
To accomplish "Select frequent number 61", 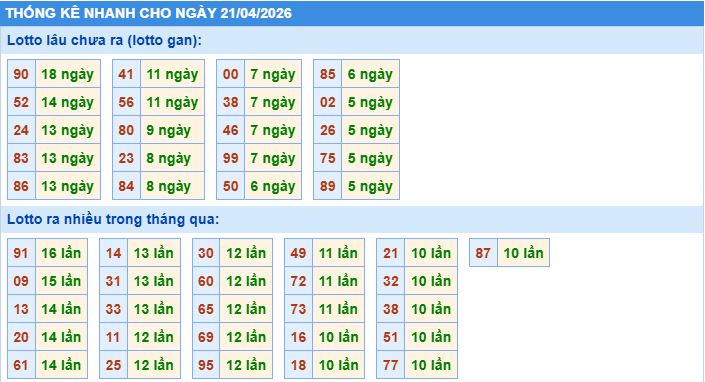I will (21, 364).
